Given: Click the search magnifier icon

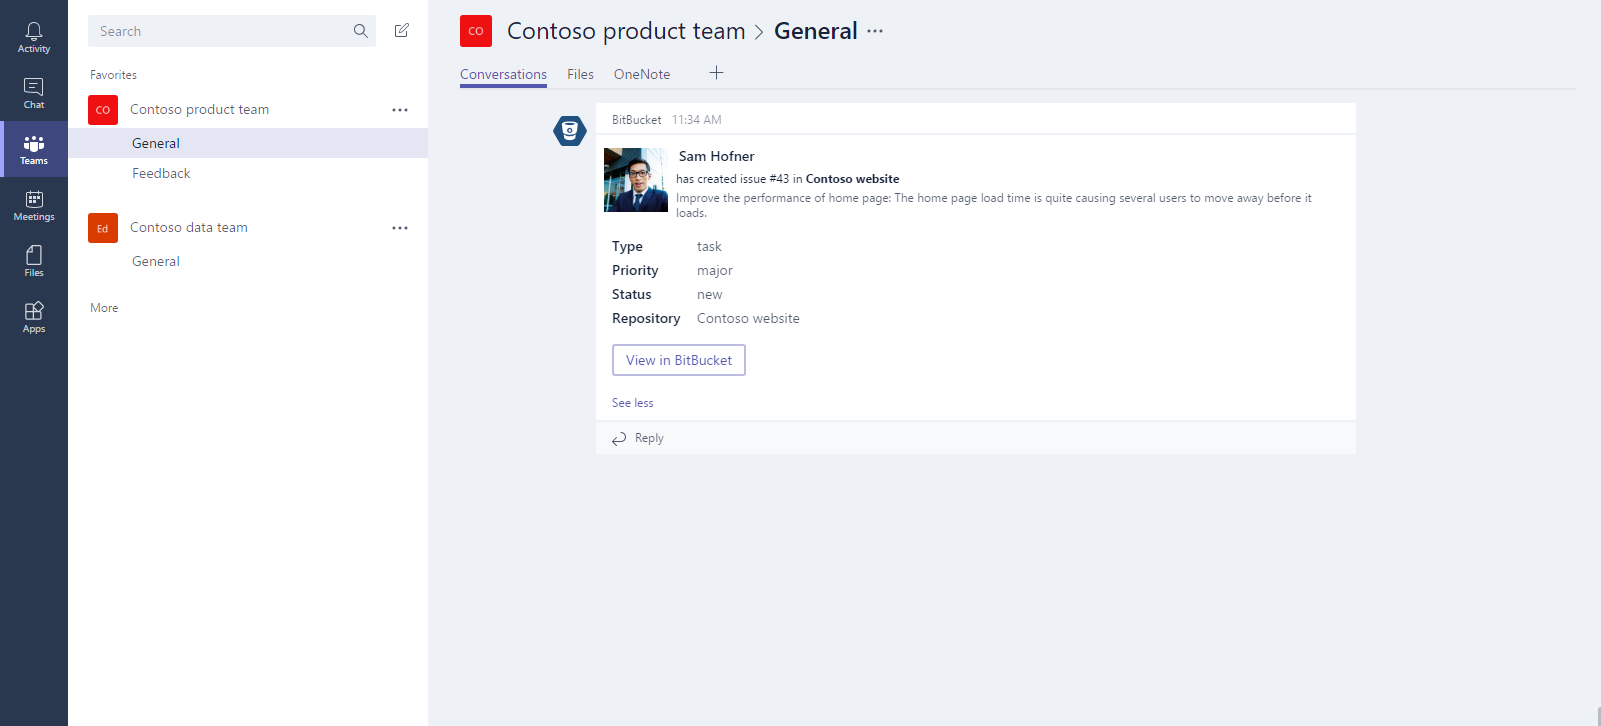Looking at the screenshot, I should click(x=361, y=31).
